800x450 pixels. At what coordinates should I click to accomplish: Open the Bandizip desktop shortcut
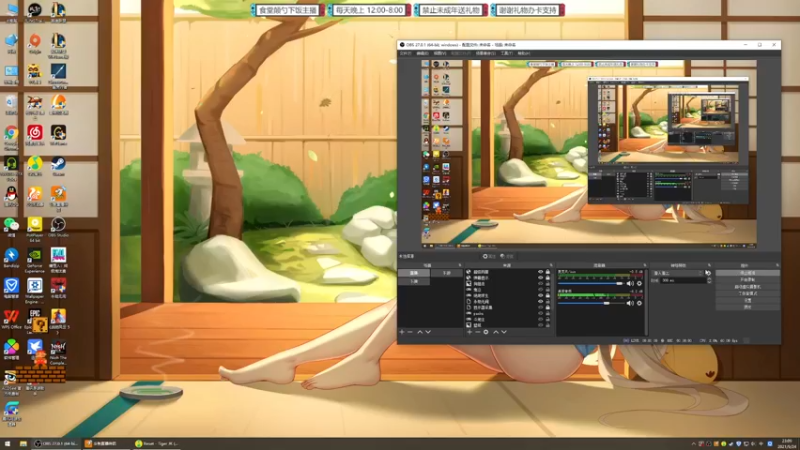pyautogui.click(x=11, y=258)
